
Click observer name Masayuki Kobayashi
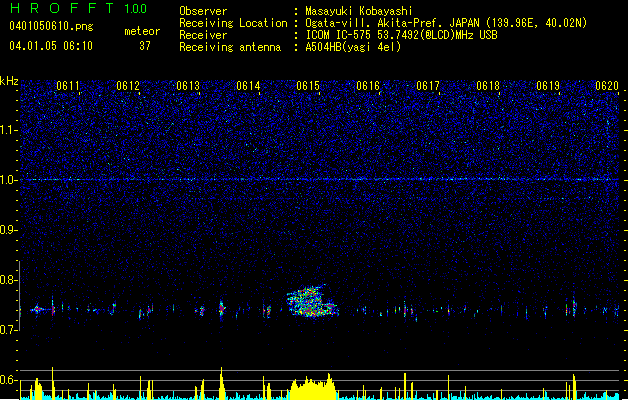coord(359,11)
